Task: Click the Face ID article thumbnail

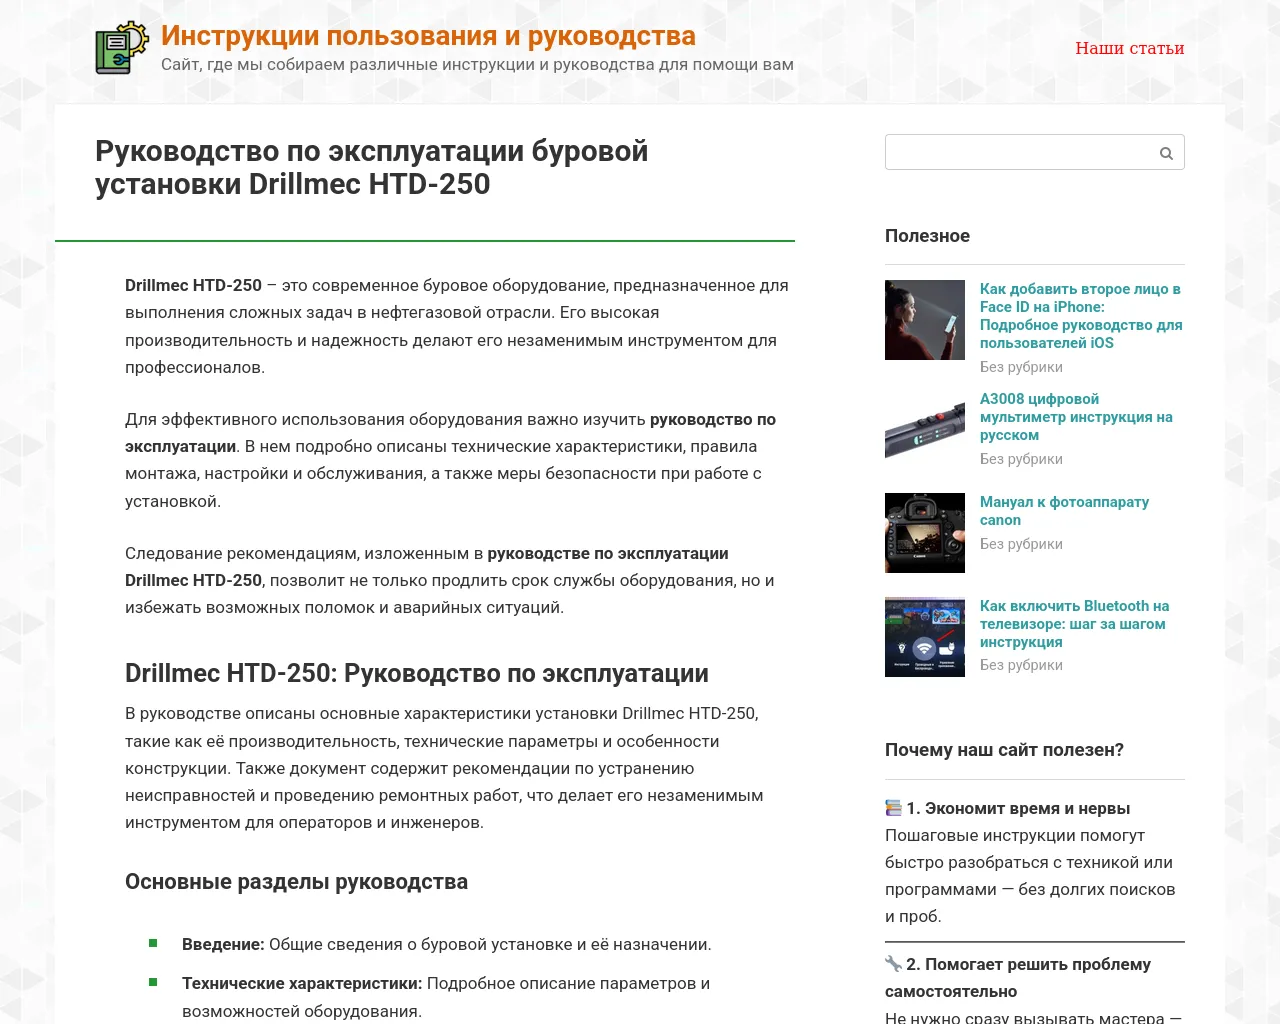Action: pyautogui.click(x=925, y=320)
